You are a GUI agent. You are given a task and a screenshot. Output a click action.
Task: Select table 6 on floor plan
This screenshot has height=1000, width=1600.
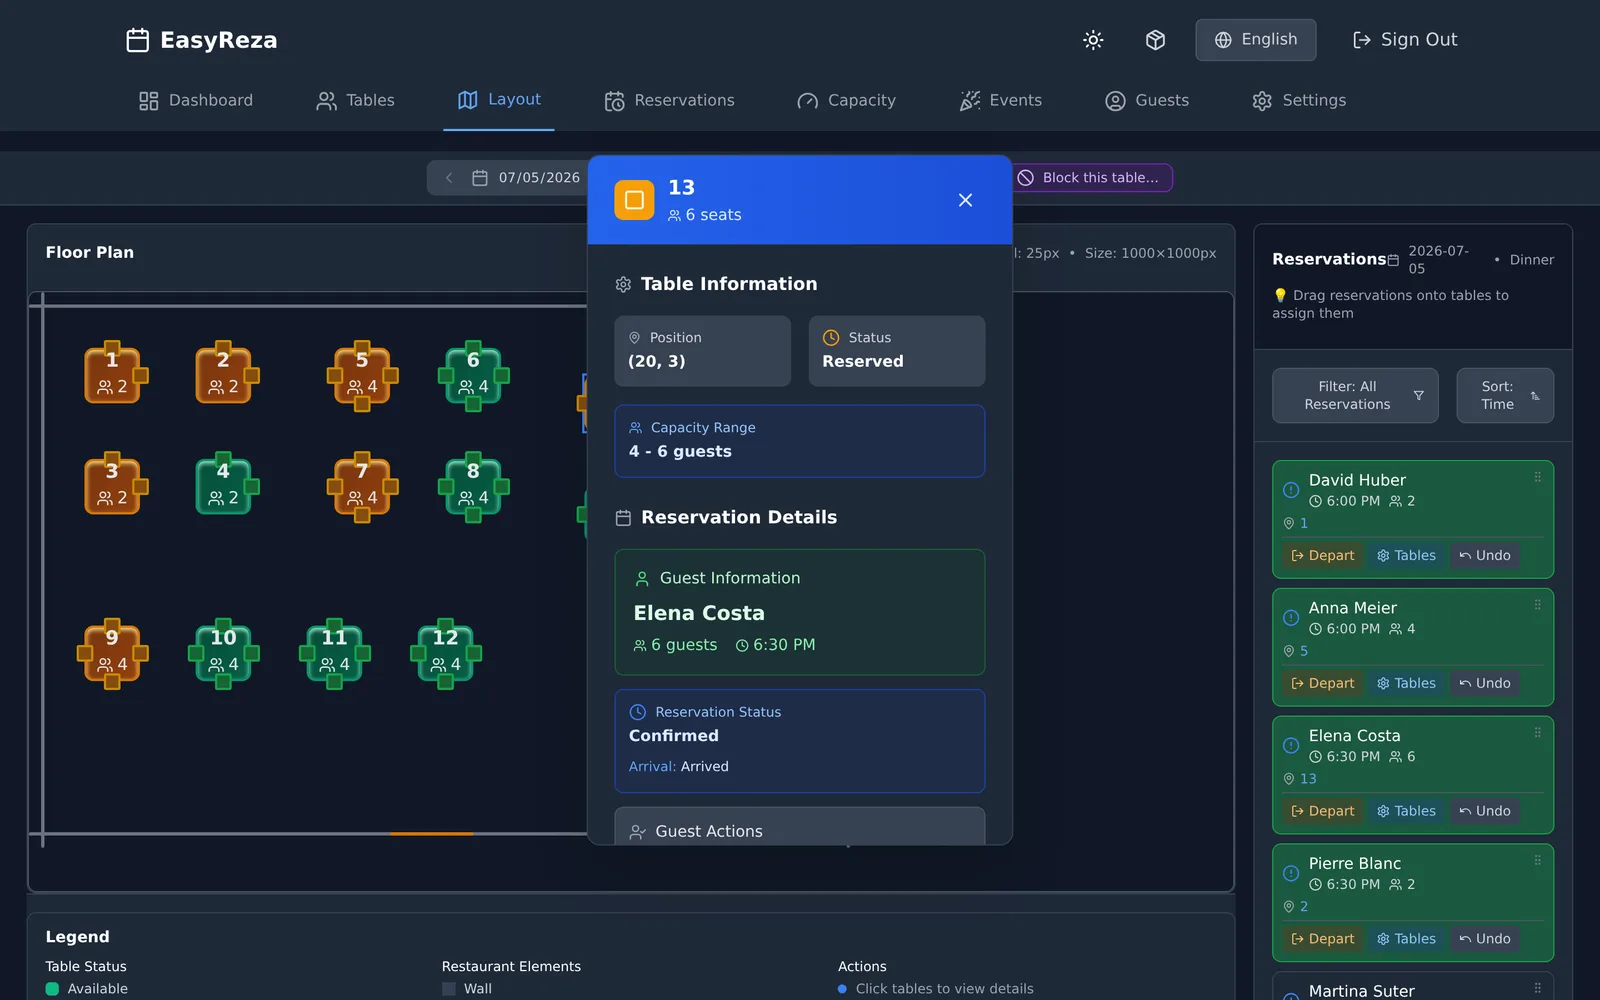point(474,374)
